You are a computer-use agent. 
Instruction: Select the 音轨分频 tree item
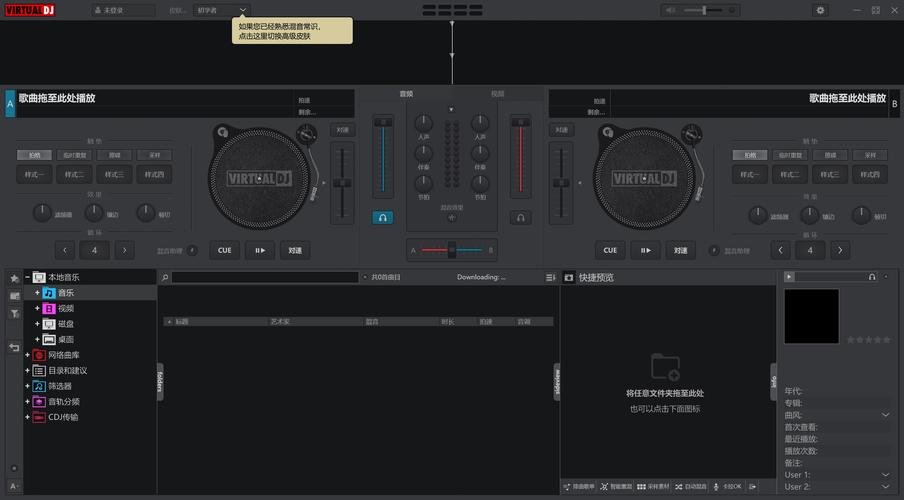64,401
